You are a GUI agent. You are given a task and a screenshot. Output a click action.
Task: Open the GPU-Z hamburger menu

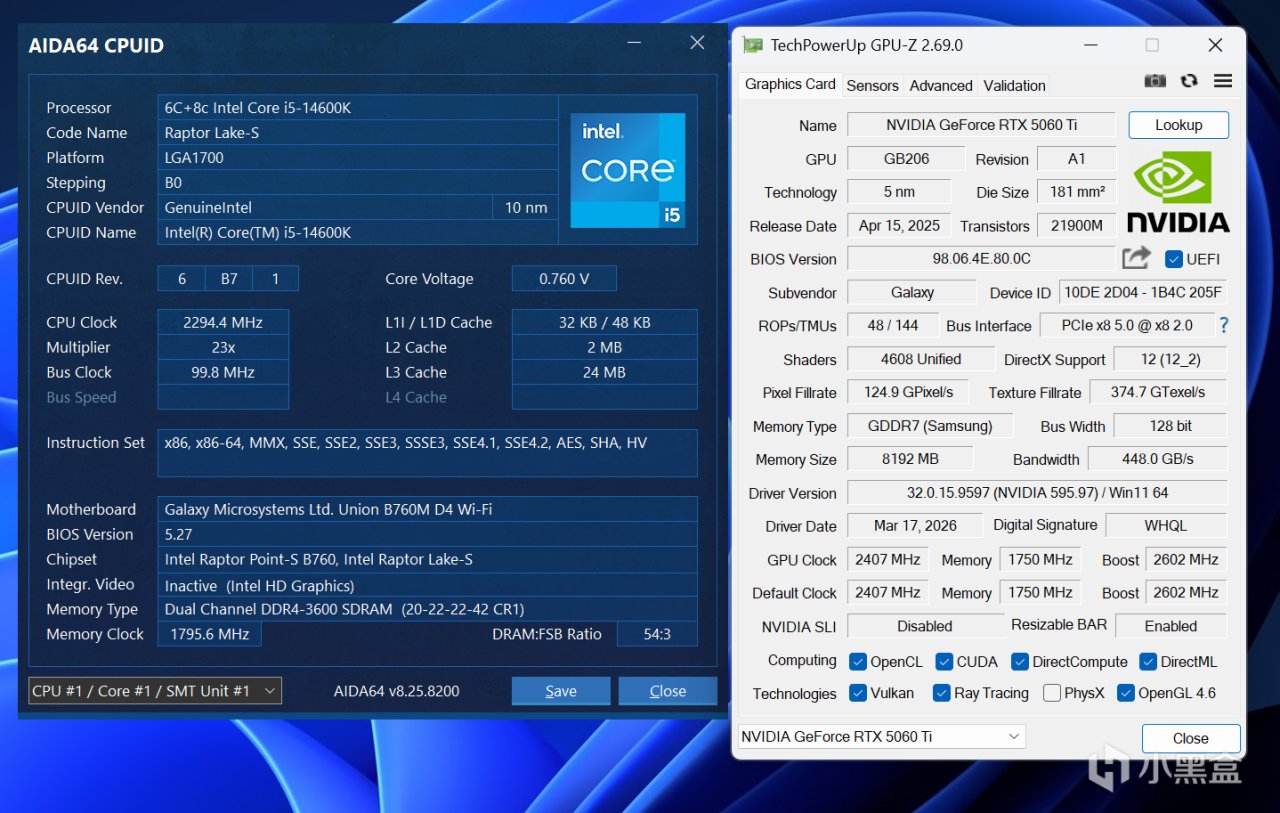point(1222,81)
